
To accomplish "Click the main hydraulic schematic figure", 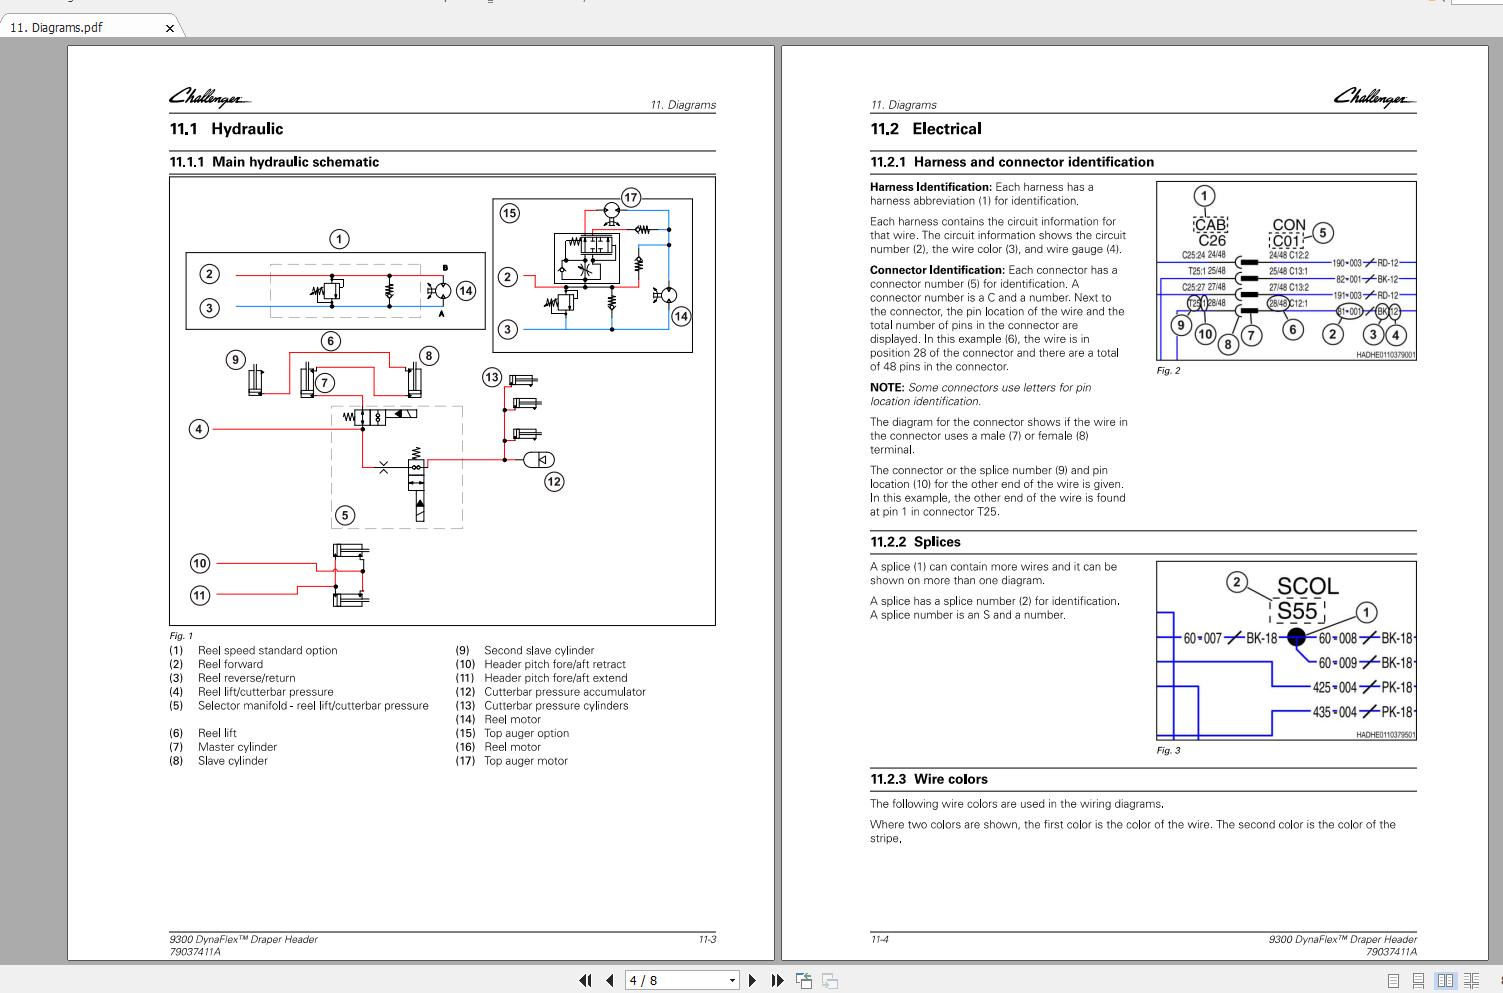I will pos(442,400).
